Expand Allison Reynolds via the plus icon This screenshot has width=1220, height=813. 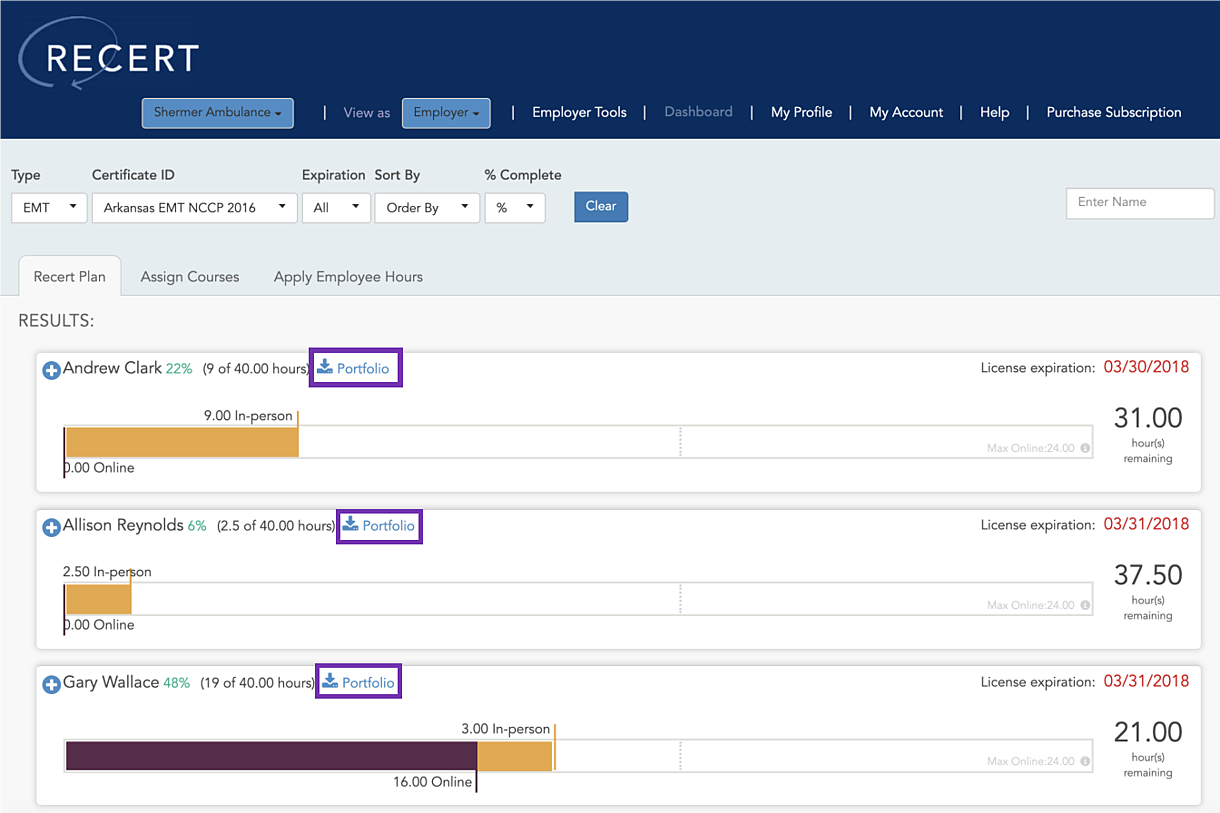tap(51, 526)
